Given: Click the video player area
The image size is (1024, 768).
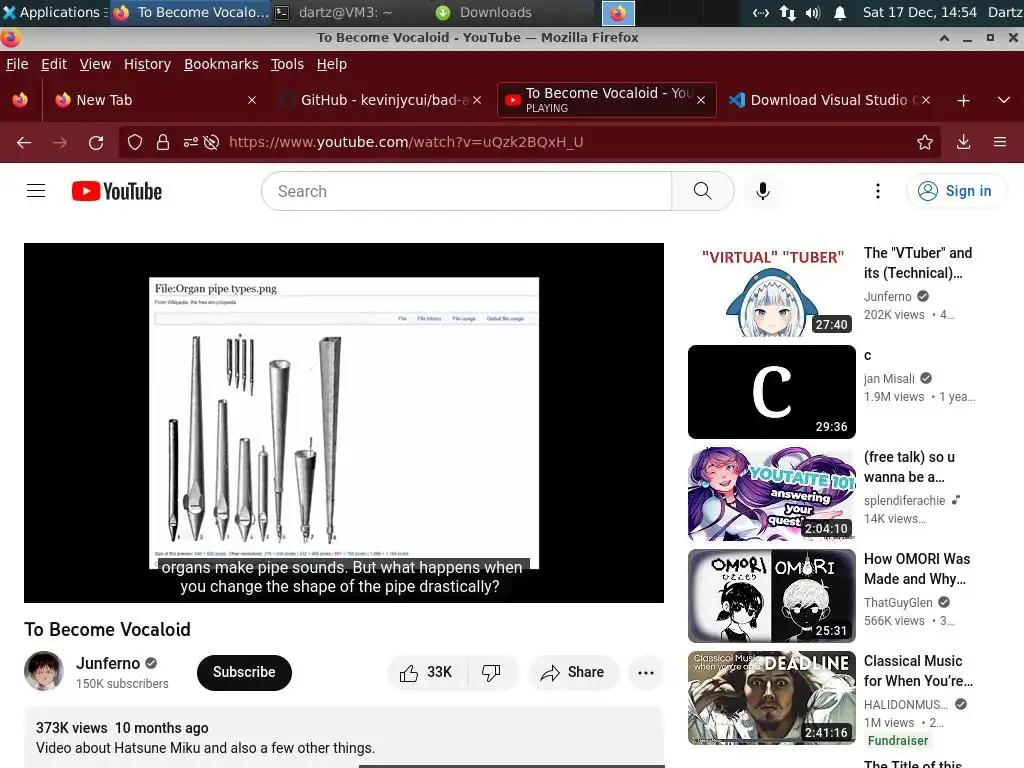Looking at the screenshot, I should click(x=344, y=423).
